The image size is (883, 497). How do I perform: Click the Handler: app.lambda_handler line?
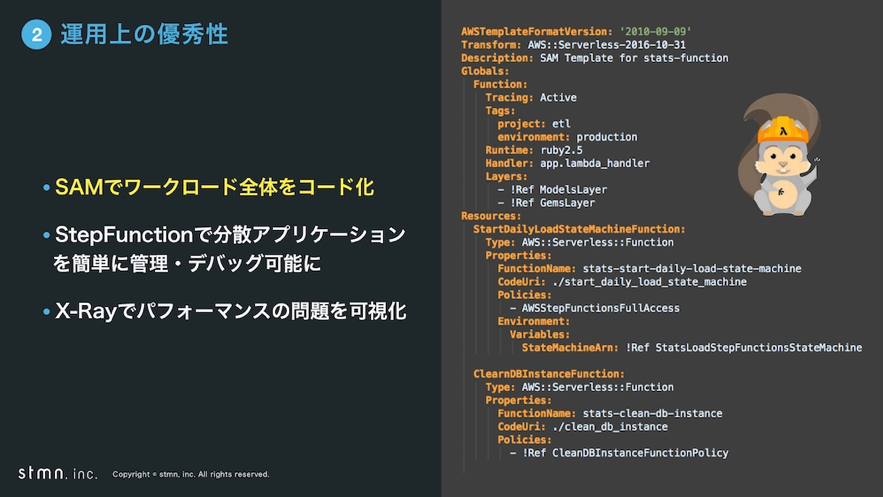[567, 163]
